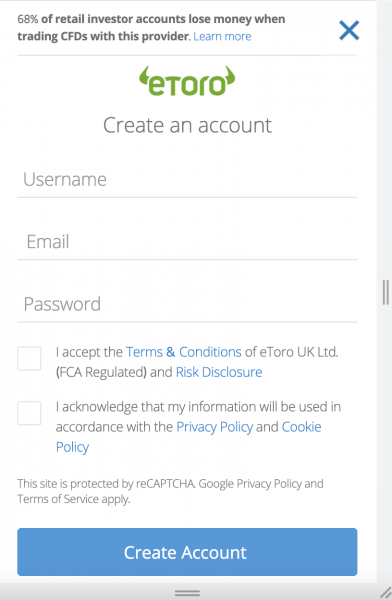Check the information acknowledgment checkbox
This screenshot has height=600, width=392.
(29, 413)
